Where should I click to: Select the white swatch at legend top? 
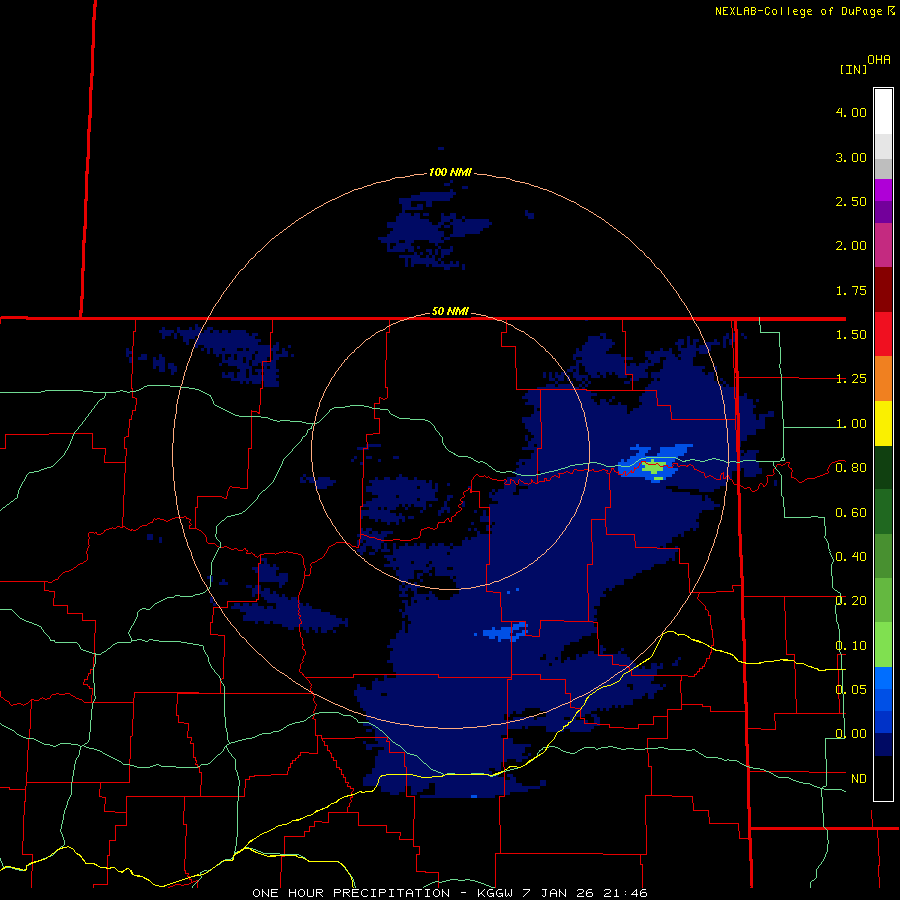point(883,111)
